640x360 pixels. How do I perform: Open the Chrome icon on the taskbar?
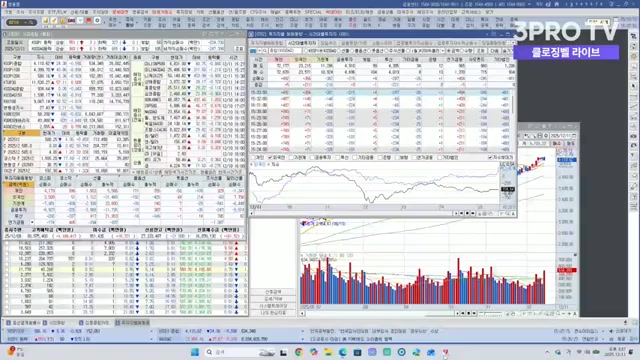(x=299, y=352)
